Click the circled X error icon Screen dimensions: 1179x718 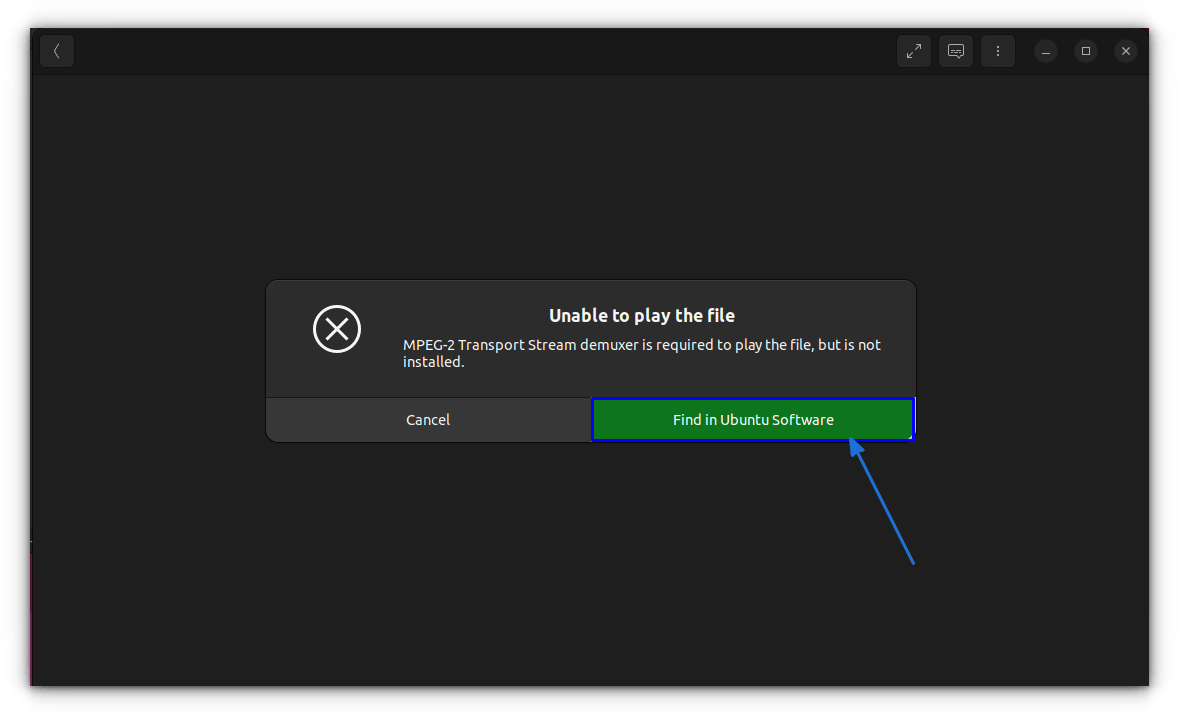[x=337, y=329]
